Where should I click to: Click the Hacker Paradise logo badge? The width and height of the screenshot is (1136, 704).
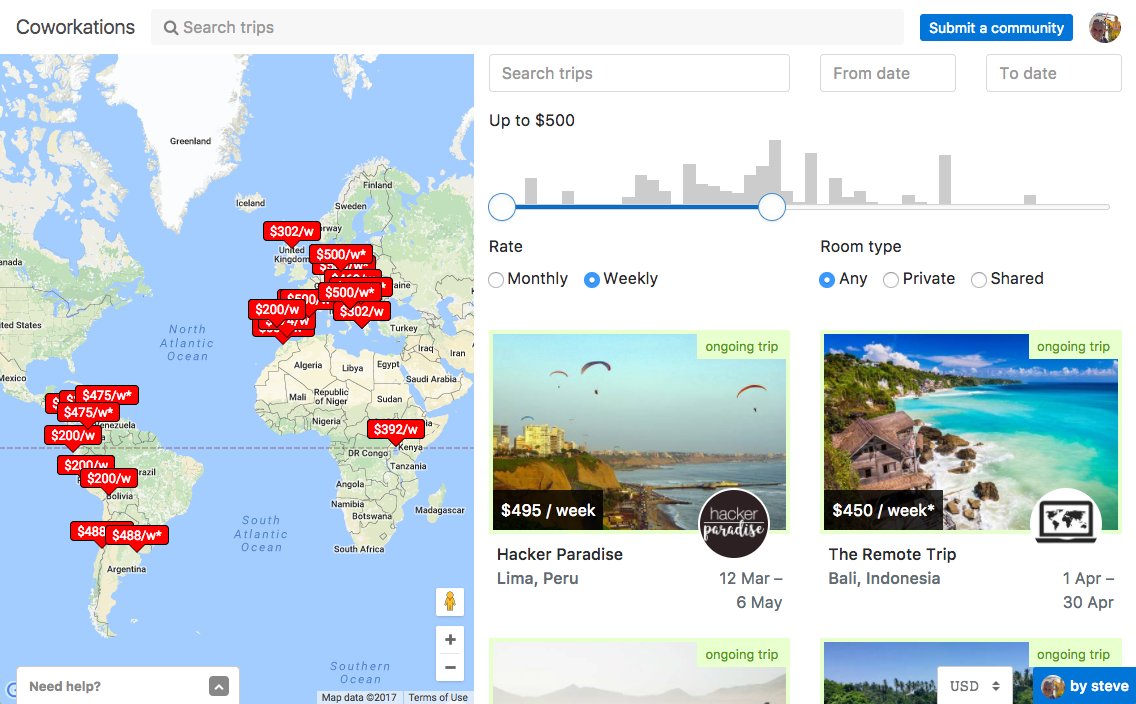733,523
